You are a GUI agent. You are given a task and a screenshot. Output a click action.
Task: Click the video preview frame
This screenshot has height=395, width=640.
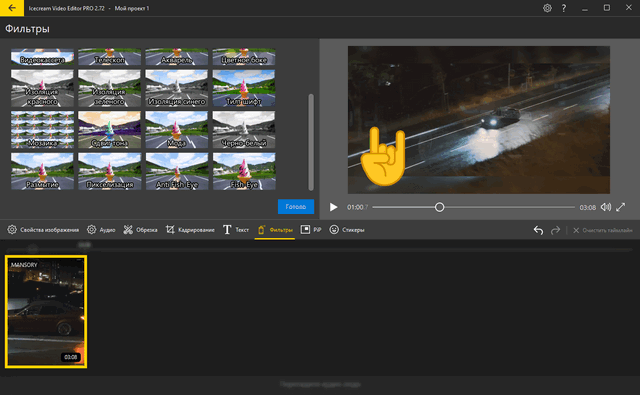tap(479, 120)
